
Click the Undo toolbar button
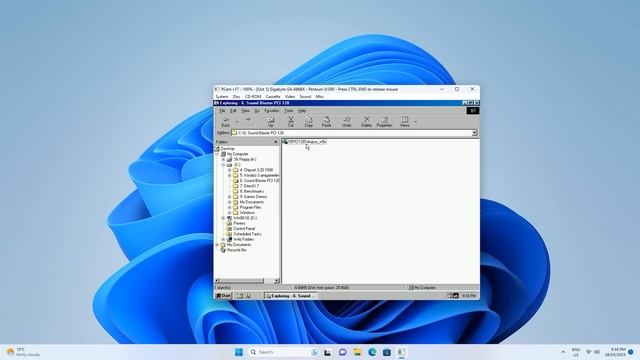pyautogui.click(x=347, y=122)
